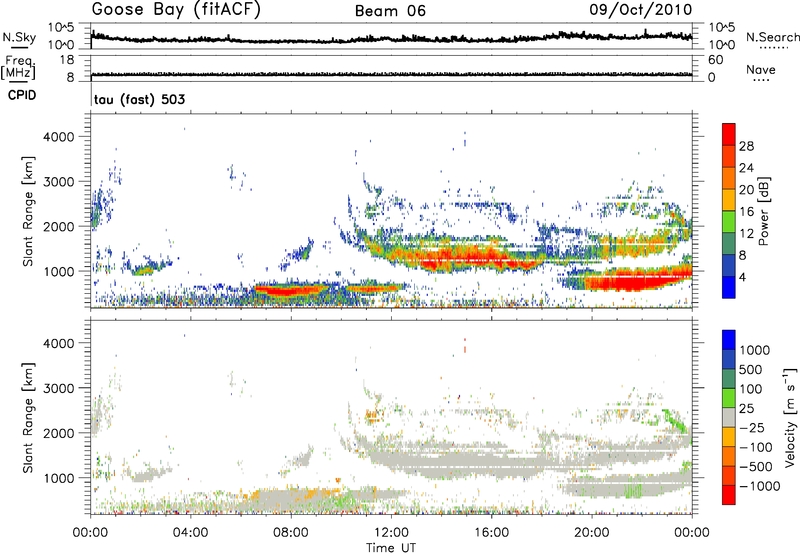Click the N.Search dotted line legend sample
The image size is (800, 554).
coord(774,48)
